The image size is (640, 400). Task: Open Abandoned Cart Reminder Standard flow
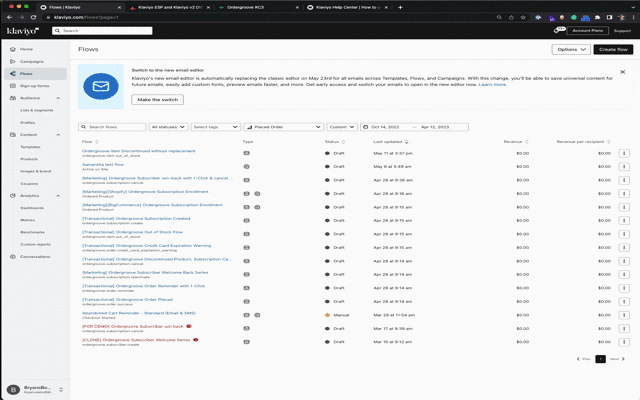tap(139, 313)
